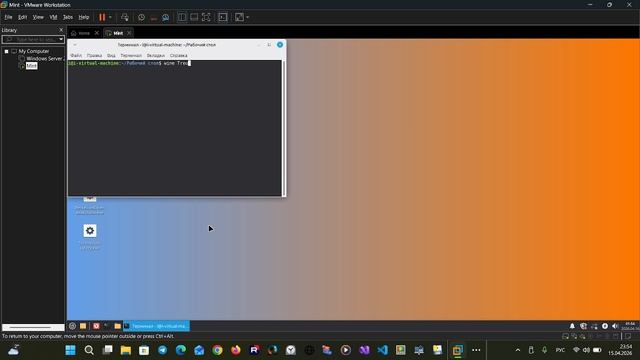
Task: Click the Терминал task in Mint panel
Action: 156,326
